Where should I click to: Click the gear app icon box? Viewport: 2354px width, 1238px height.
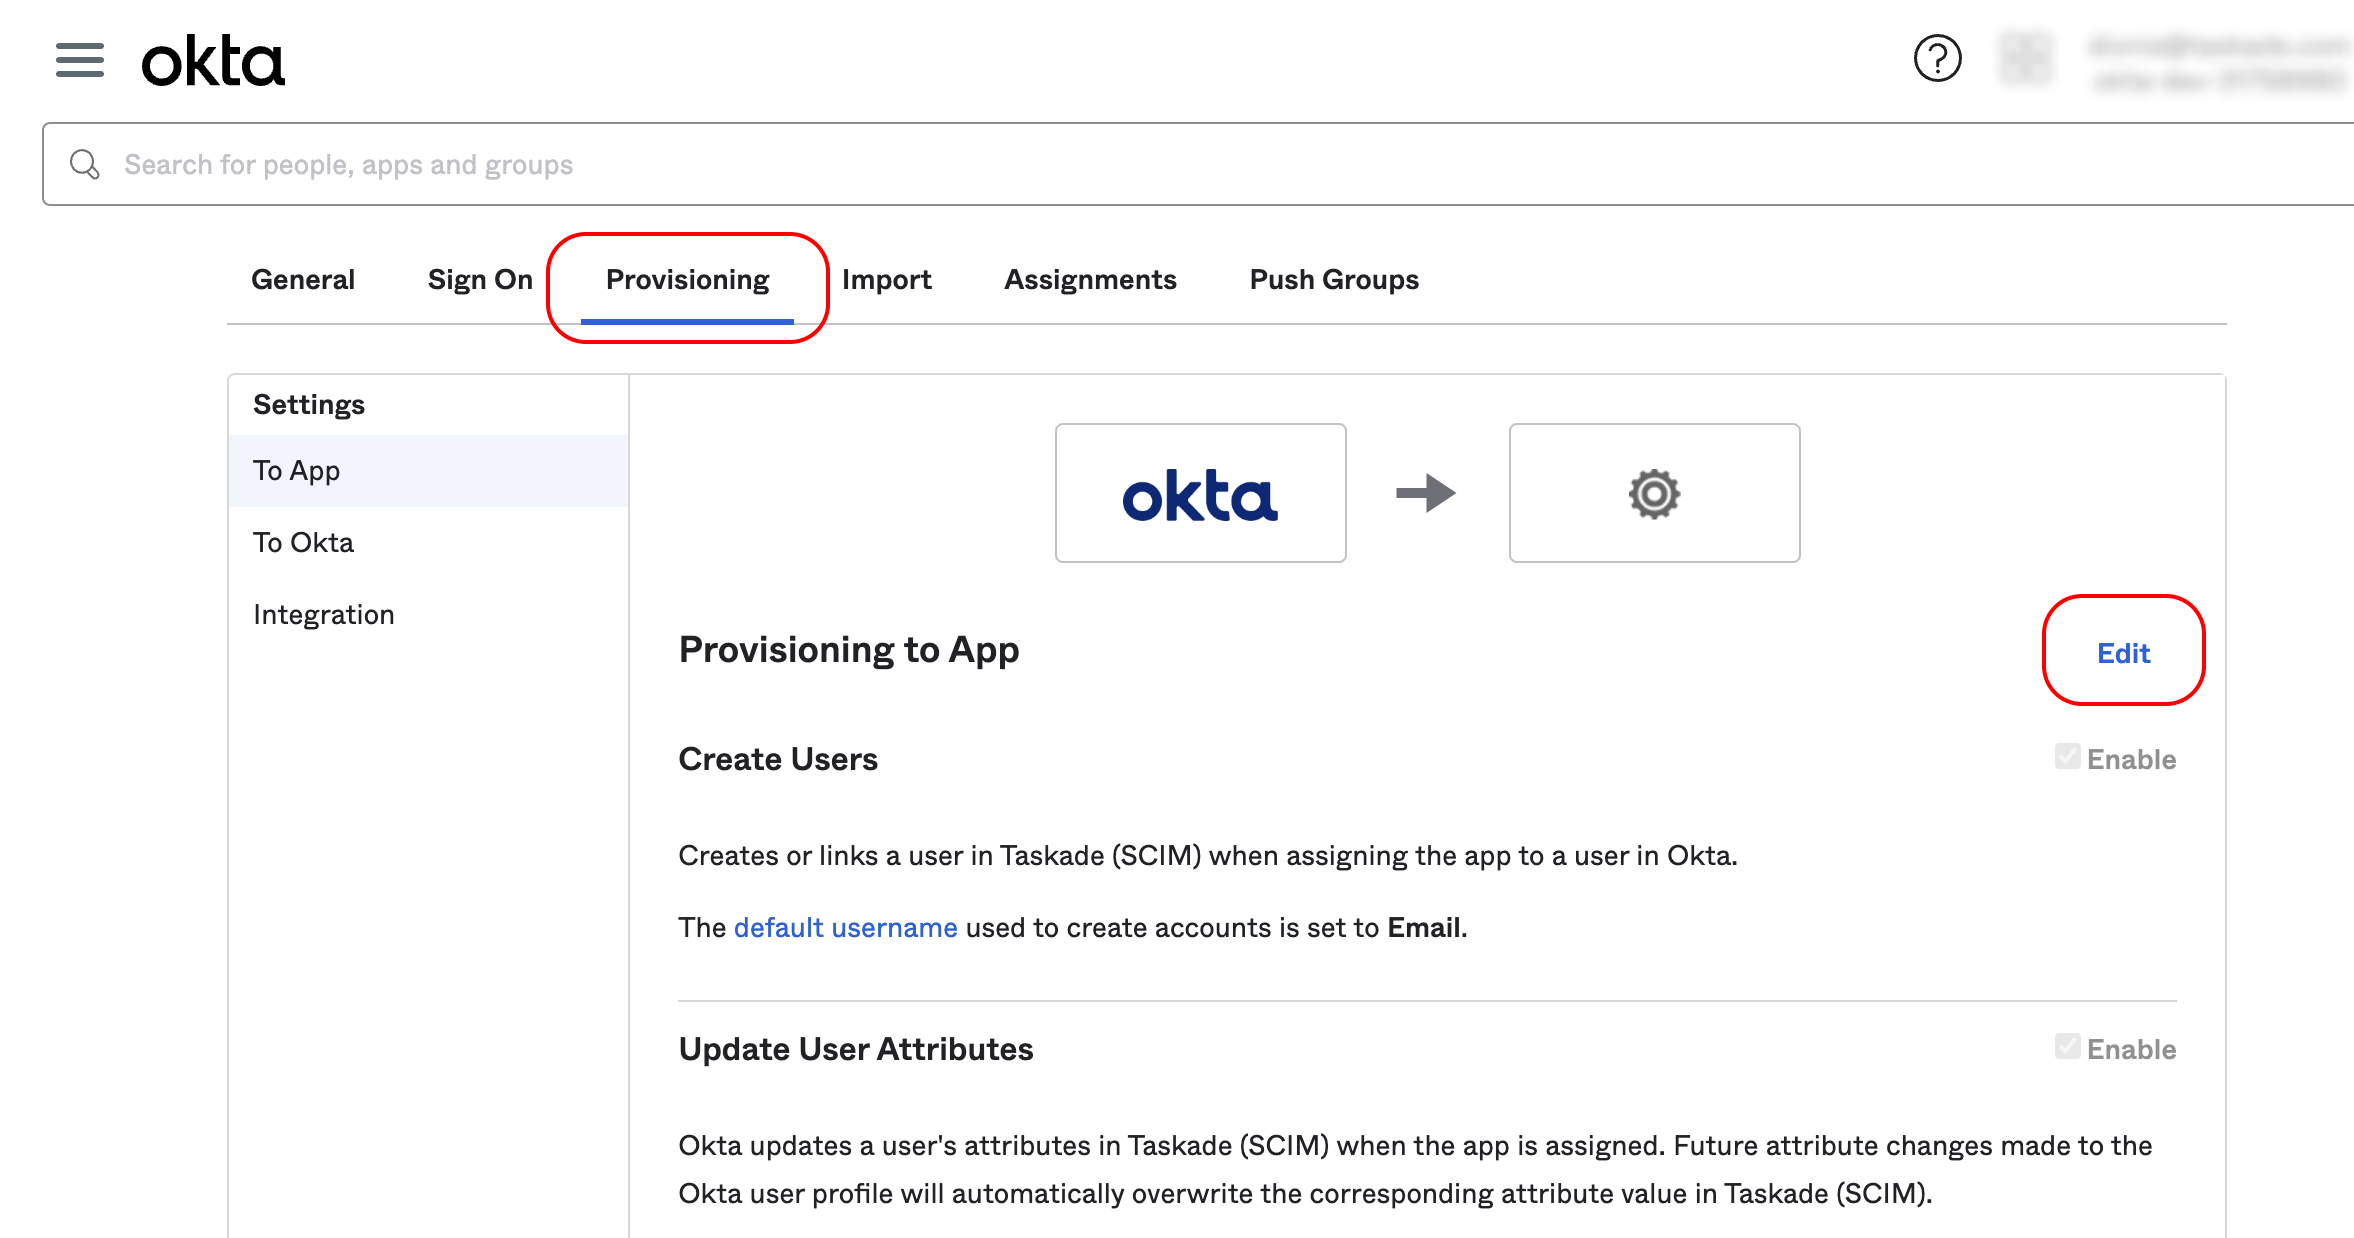point(1654,493)
